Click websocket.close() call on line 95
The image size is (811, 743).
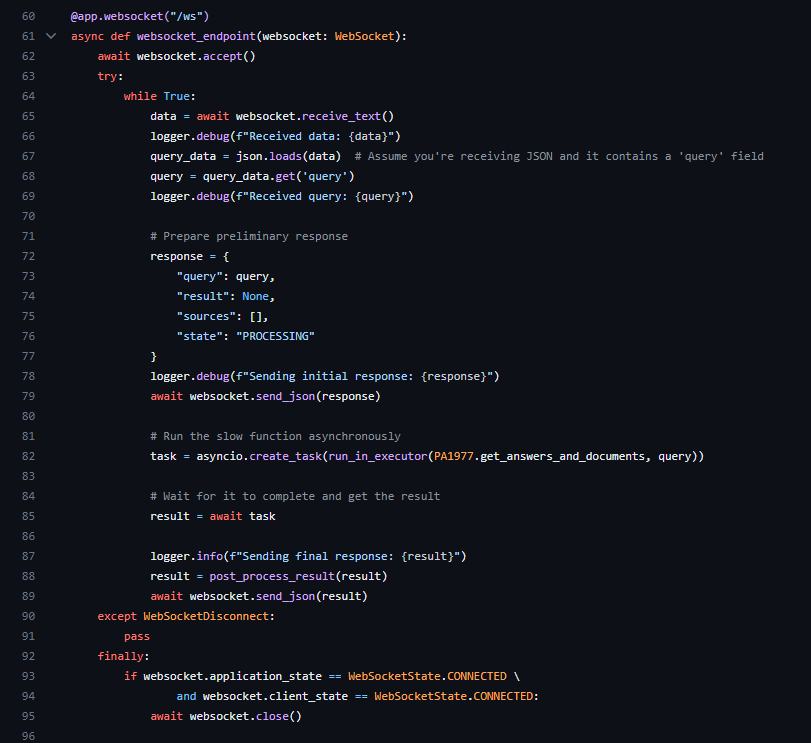(x=245, y=716)
